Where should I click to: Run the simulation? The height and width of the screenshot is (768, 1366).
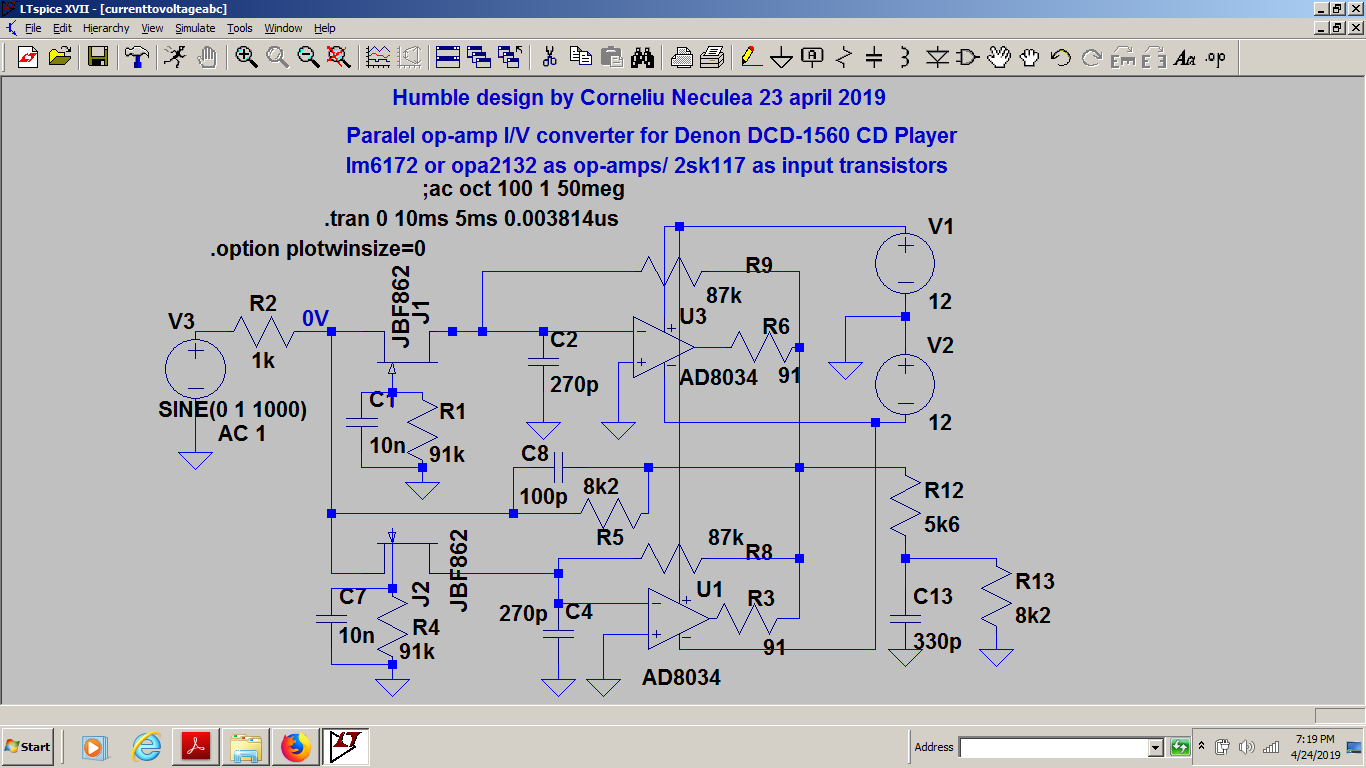coord(175,57)
